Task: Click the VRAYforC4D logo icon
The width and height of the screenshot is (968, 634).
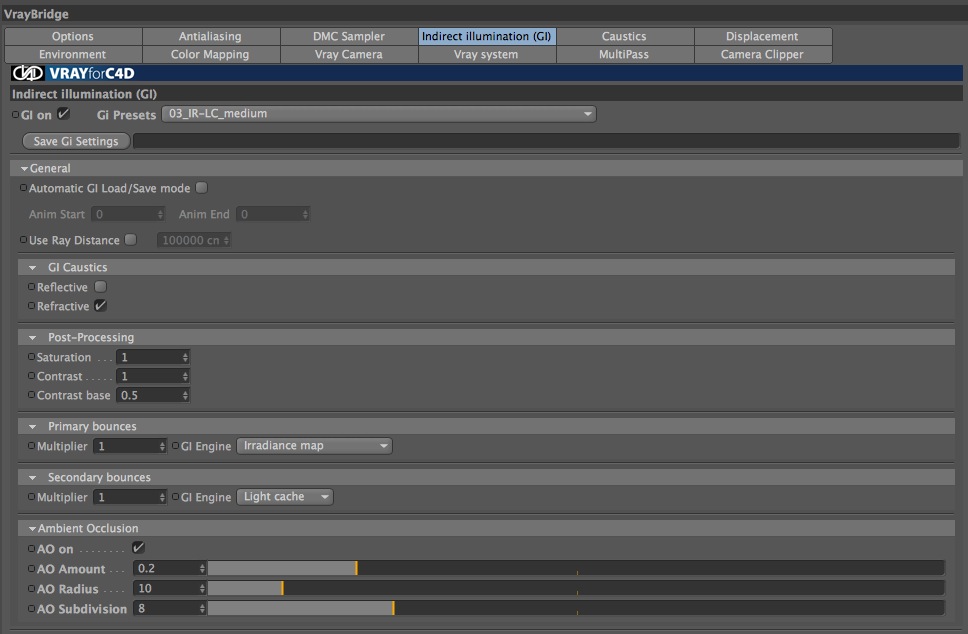Action: (x=28, y=73)
